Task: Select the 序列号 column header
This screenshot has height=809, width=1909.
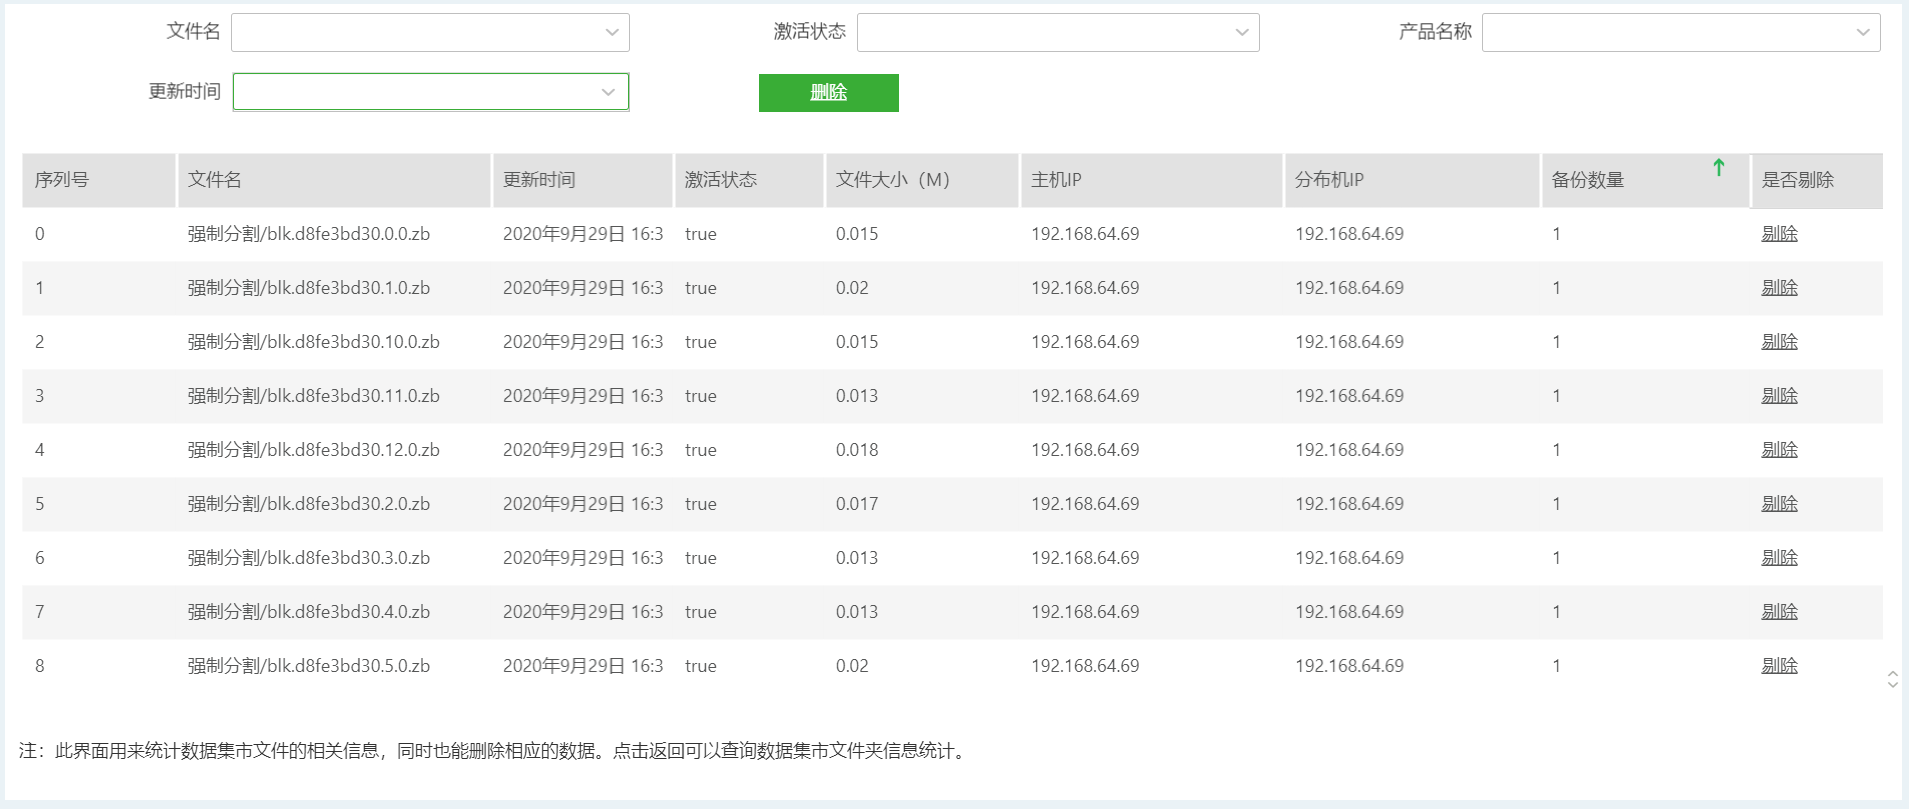Action: 62,180
